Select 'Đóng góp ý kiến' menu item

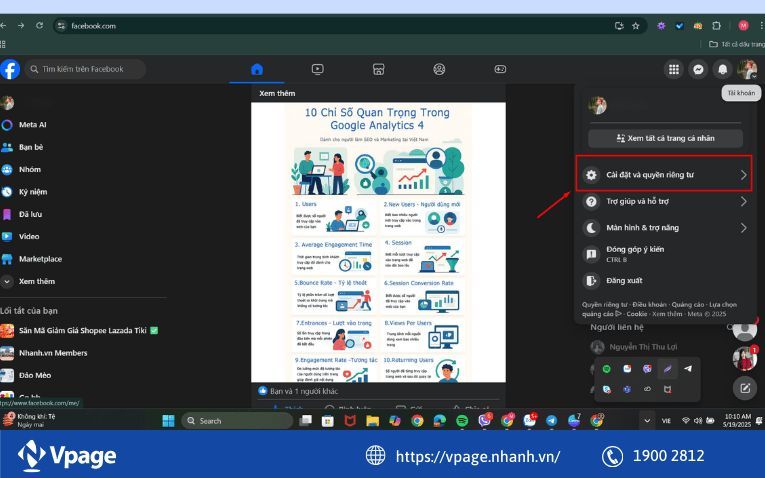coord(664,254)
